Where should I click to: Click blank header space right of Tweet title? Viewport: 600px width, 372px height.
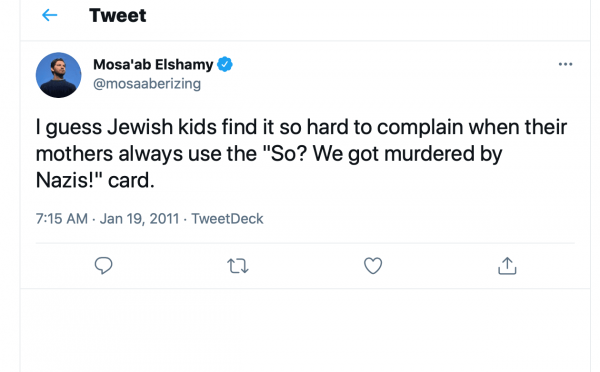tap(367, 15)
